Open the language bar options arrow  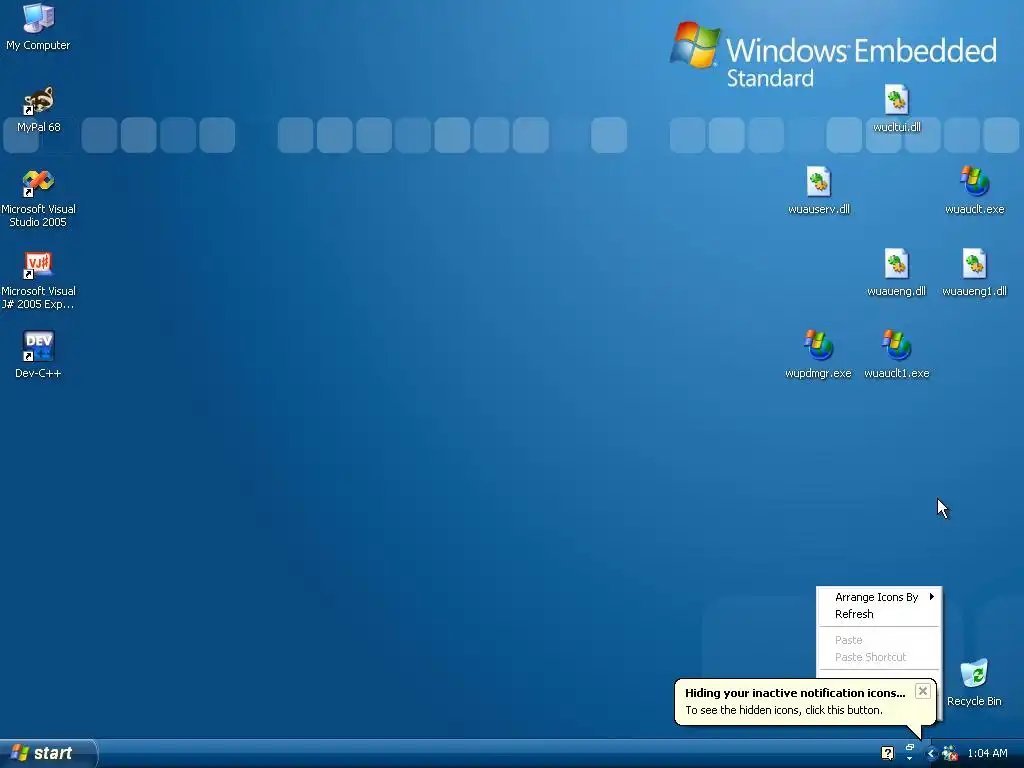pos(909,758)
